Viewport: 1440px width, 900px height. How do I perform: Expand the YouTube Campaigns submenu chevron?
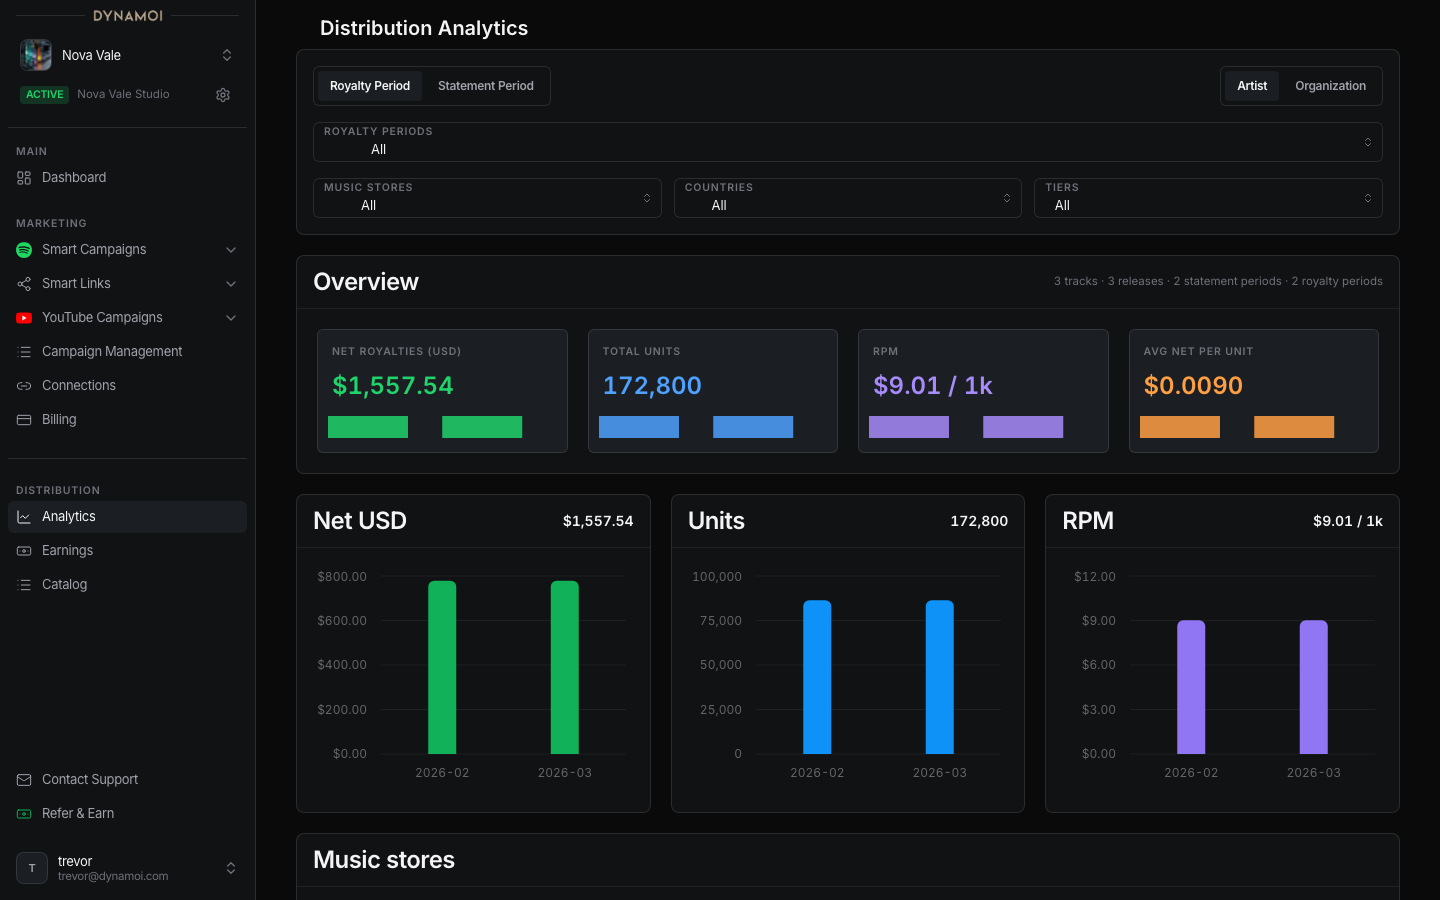point(231,318)
